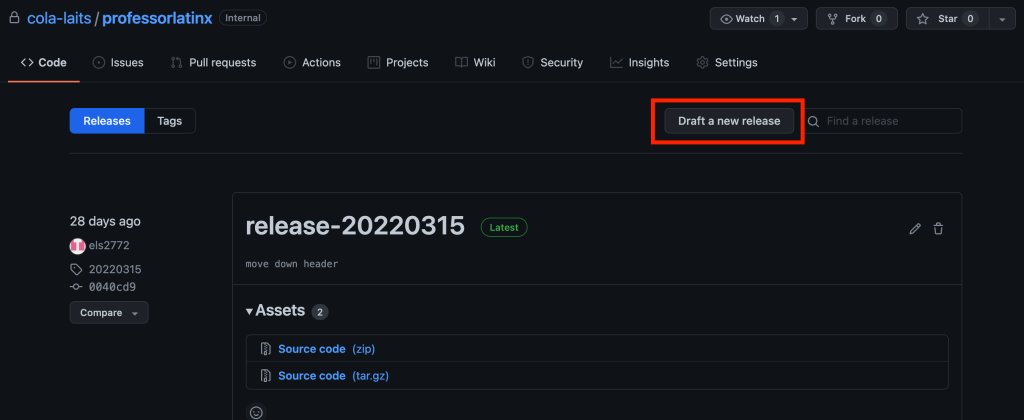Viewport: 1024px width, 420px height.
Task: Select the Releases view button
Action: 107,121
